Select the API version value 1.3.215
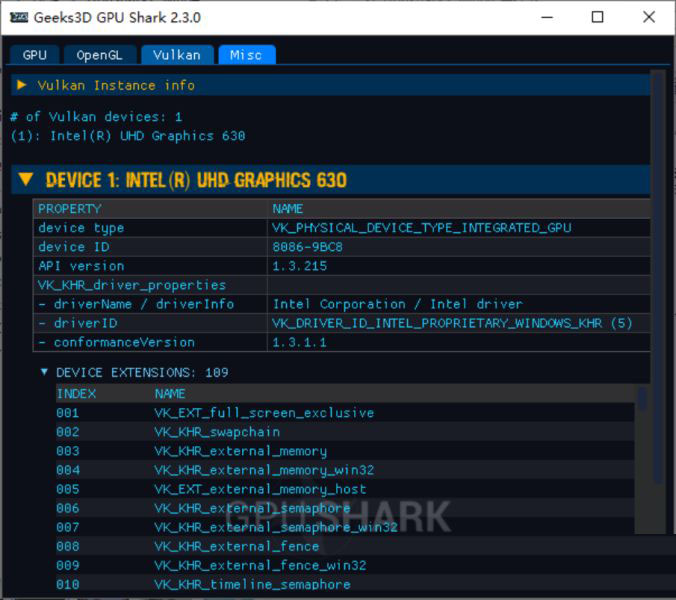Screen dimensions: 676x600 (299, 266)
